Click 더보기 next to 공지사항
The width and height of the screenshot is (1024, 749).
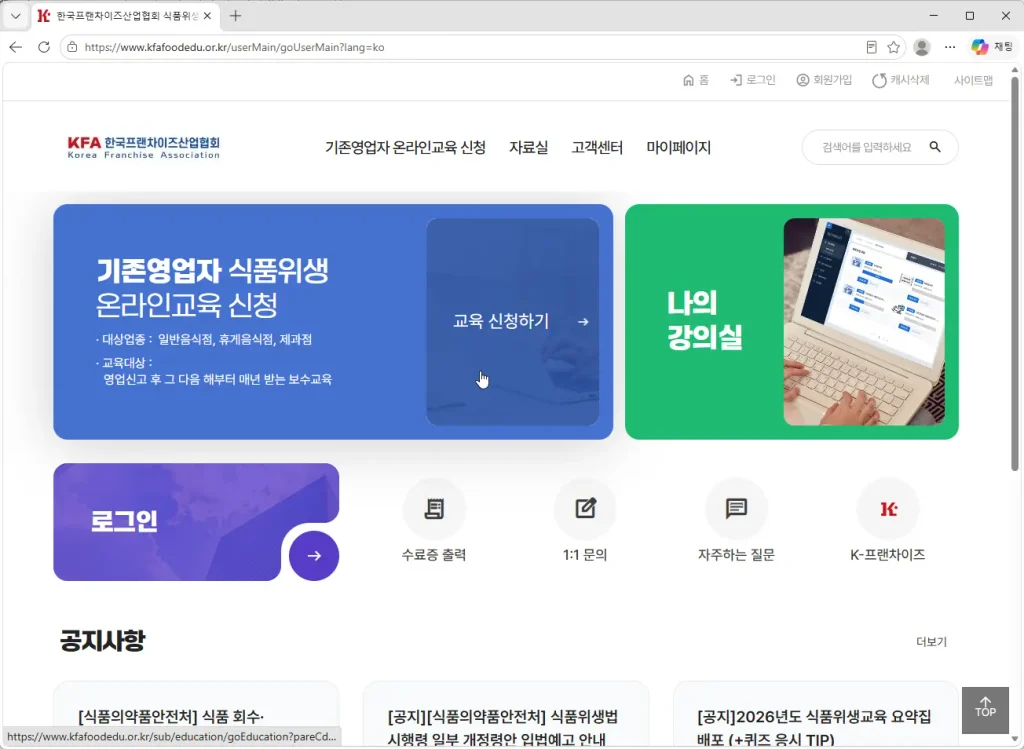coord(931,641)
